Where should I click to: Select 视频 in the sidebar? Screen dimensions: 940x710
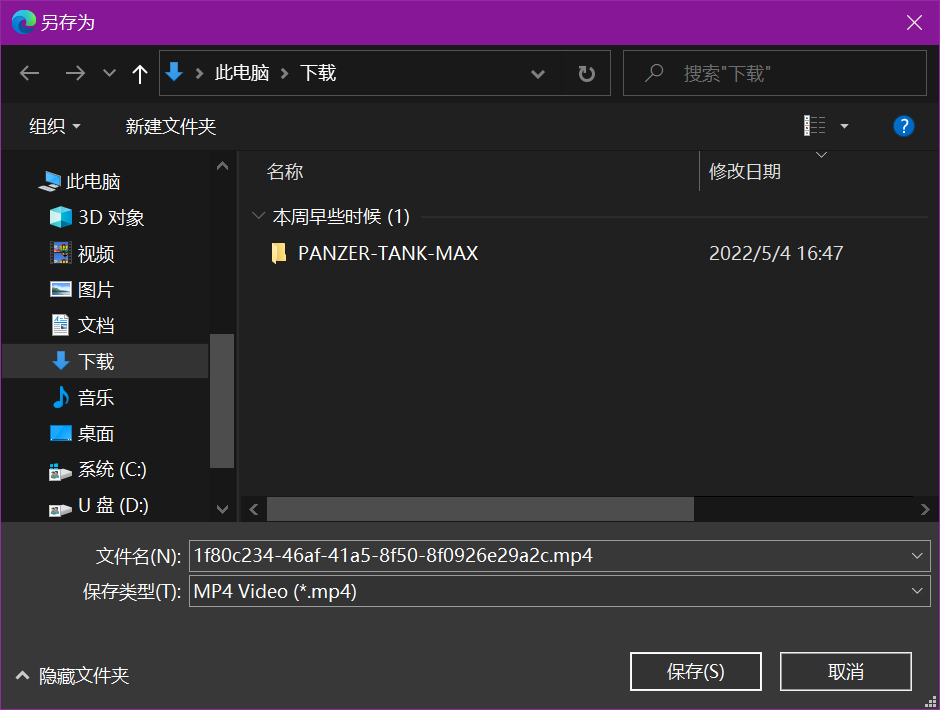point(96,253)
